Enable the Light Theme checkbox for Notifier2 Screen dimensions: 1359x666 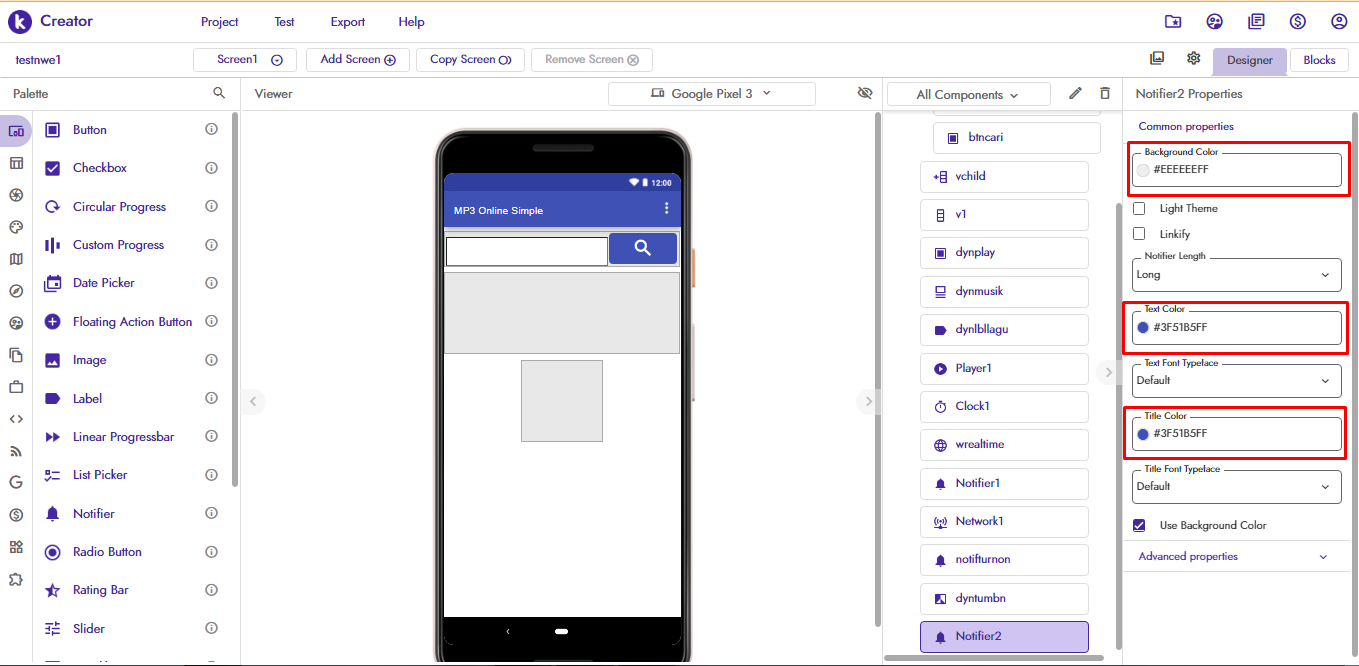point(1139,208)
